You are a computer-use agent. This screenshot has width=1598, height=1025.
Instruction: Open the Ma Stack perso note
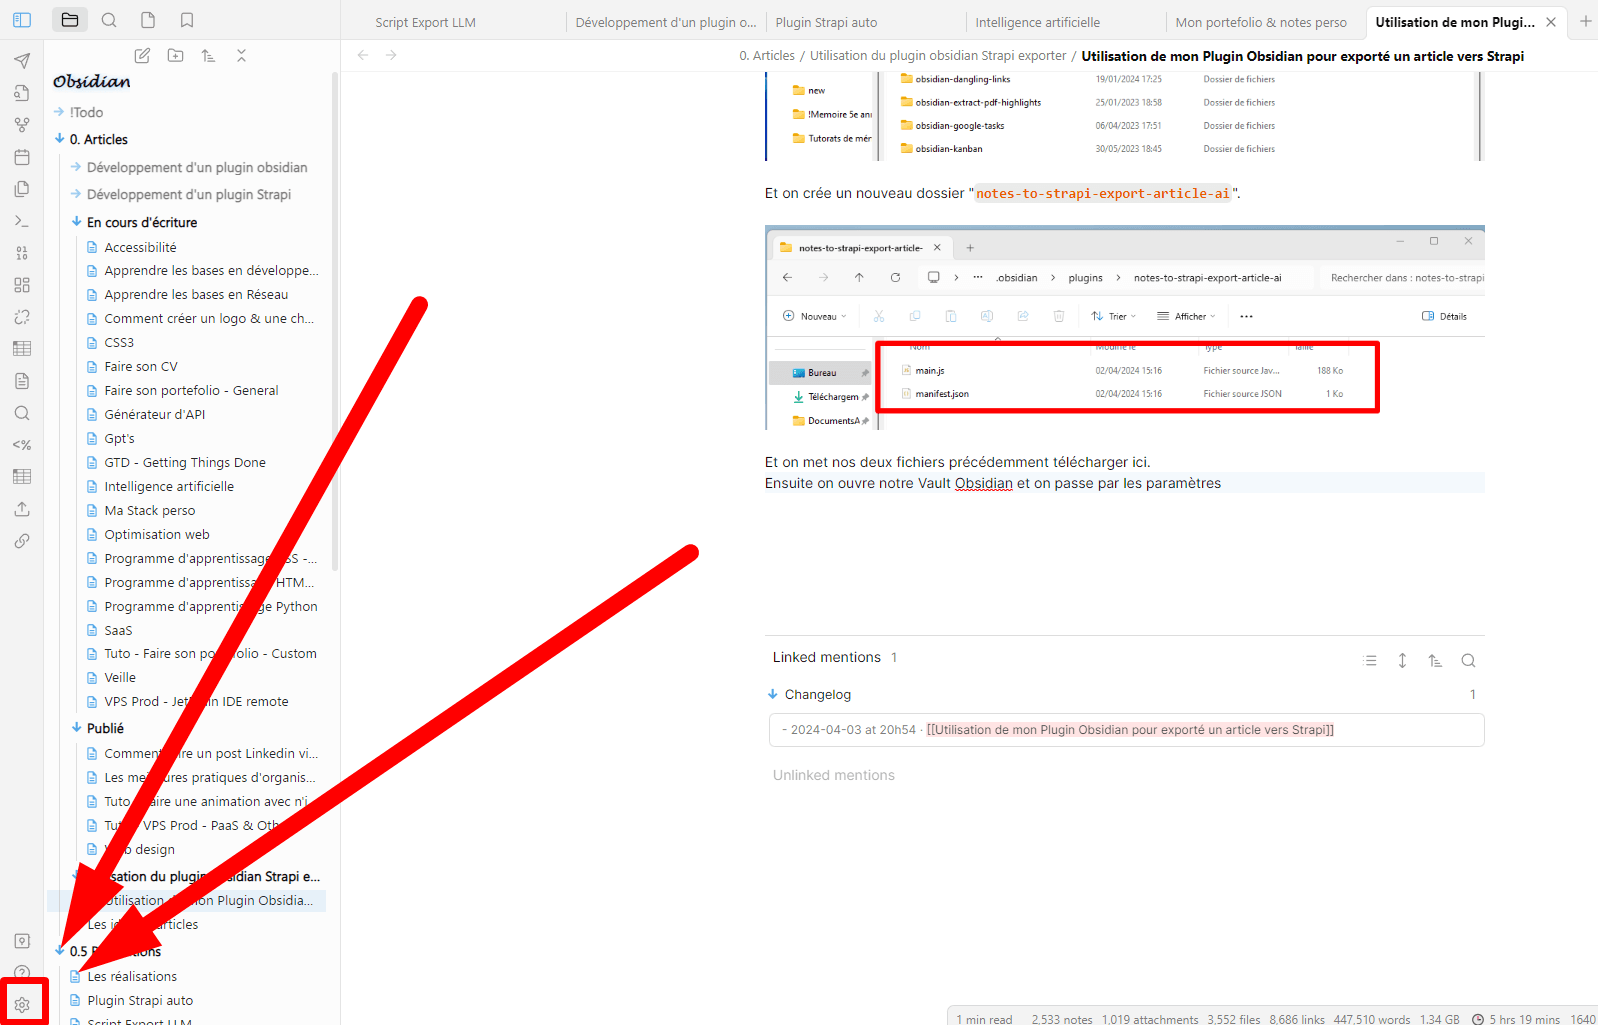click(150, 510)
